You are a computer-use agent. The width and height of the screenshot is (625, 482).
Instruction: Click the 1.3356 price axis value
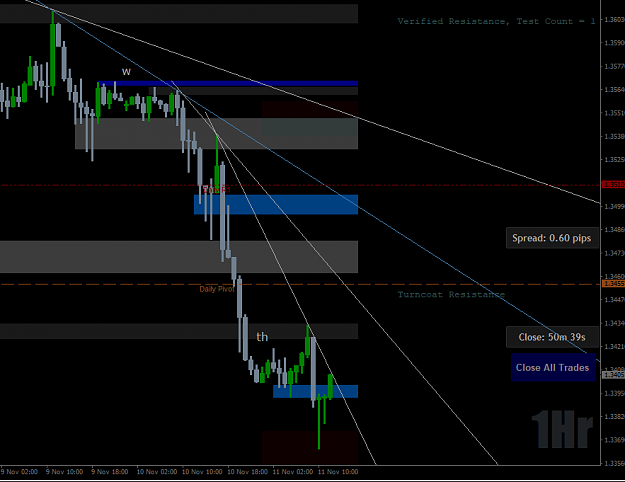click(614, 463)
